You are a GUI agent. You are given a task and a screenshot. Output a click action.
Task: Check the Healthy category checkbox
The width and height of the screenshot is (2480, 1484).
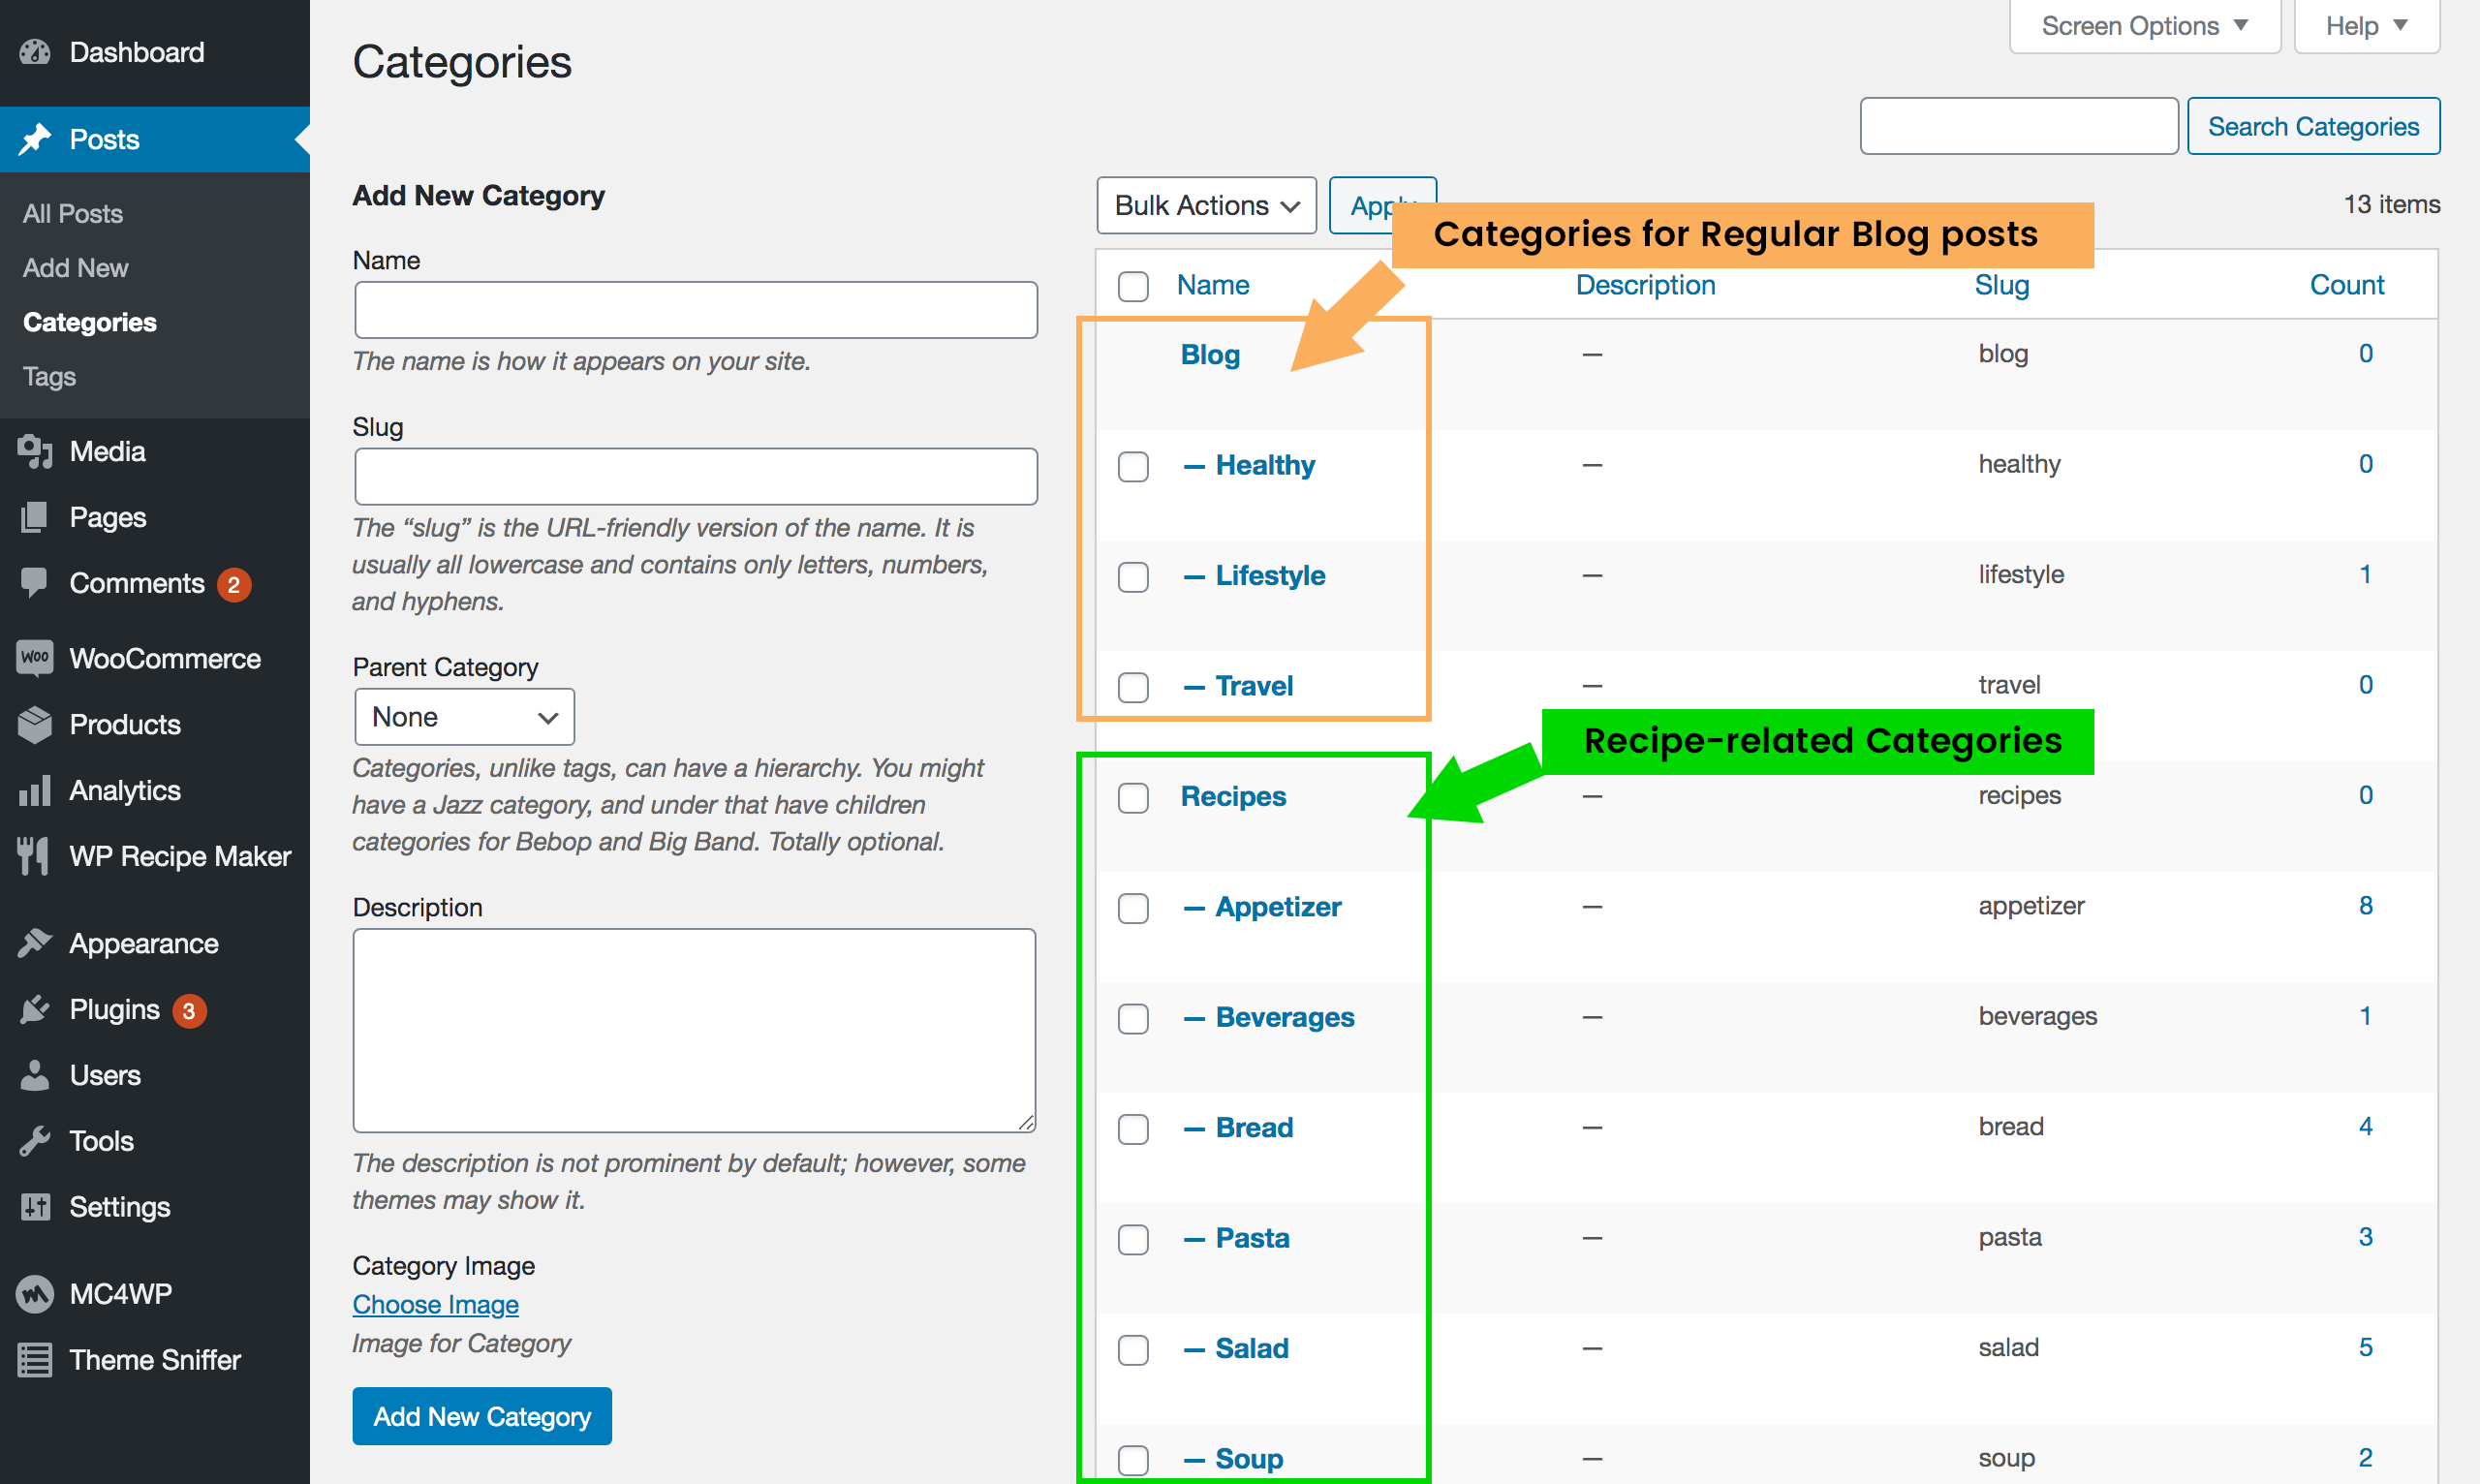[1132, 466]
